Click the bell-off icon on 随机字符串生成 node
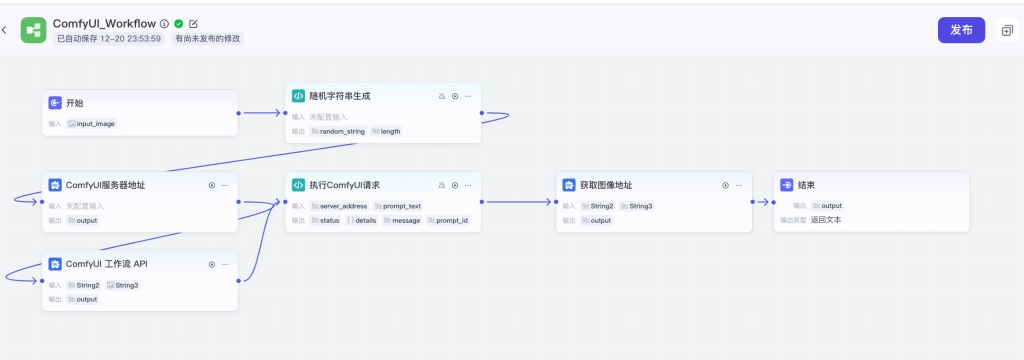Screen dimensions: 1024x360 coord(441,96)
